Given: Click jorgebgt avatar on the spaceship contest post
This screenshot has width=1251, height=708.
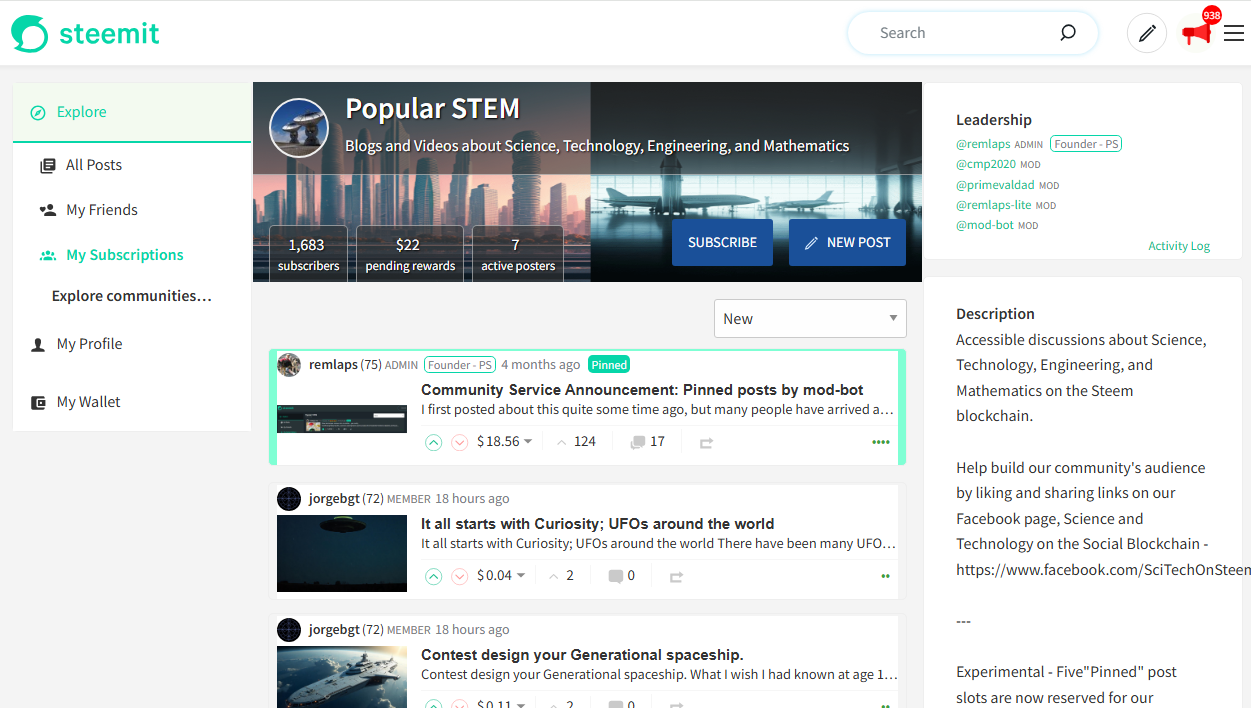Looking at the screenshot, I should coord(289,630).
